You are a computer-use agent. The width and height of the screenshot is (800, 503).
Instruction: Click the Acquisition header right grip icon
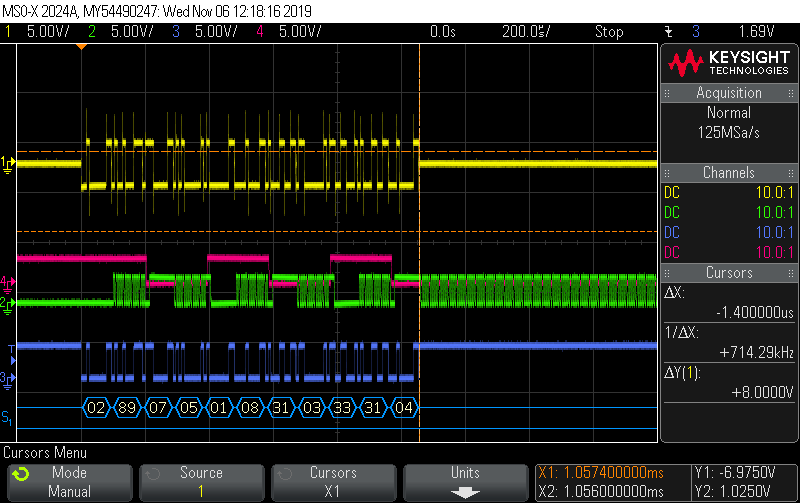tap(790, 93)
